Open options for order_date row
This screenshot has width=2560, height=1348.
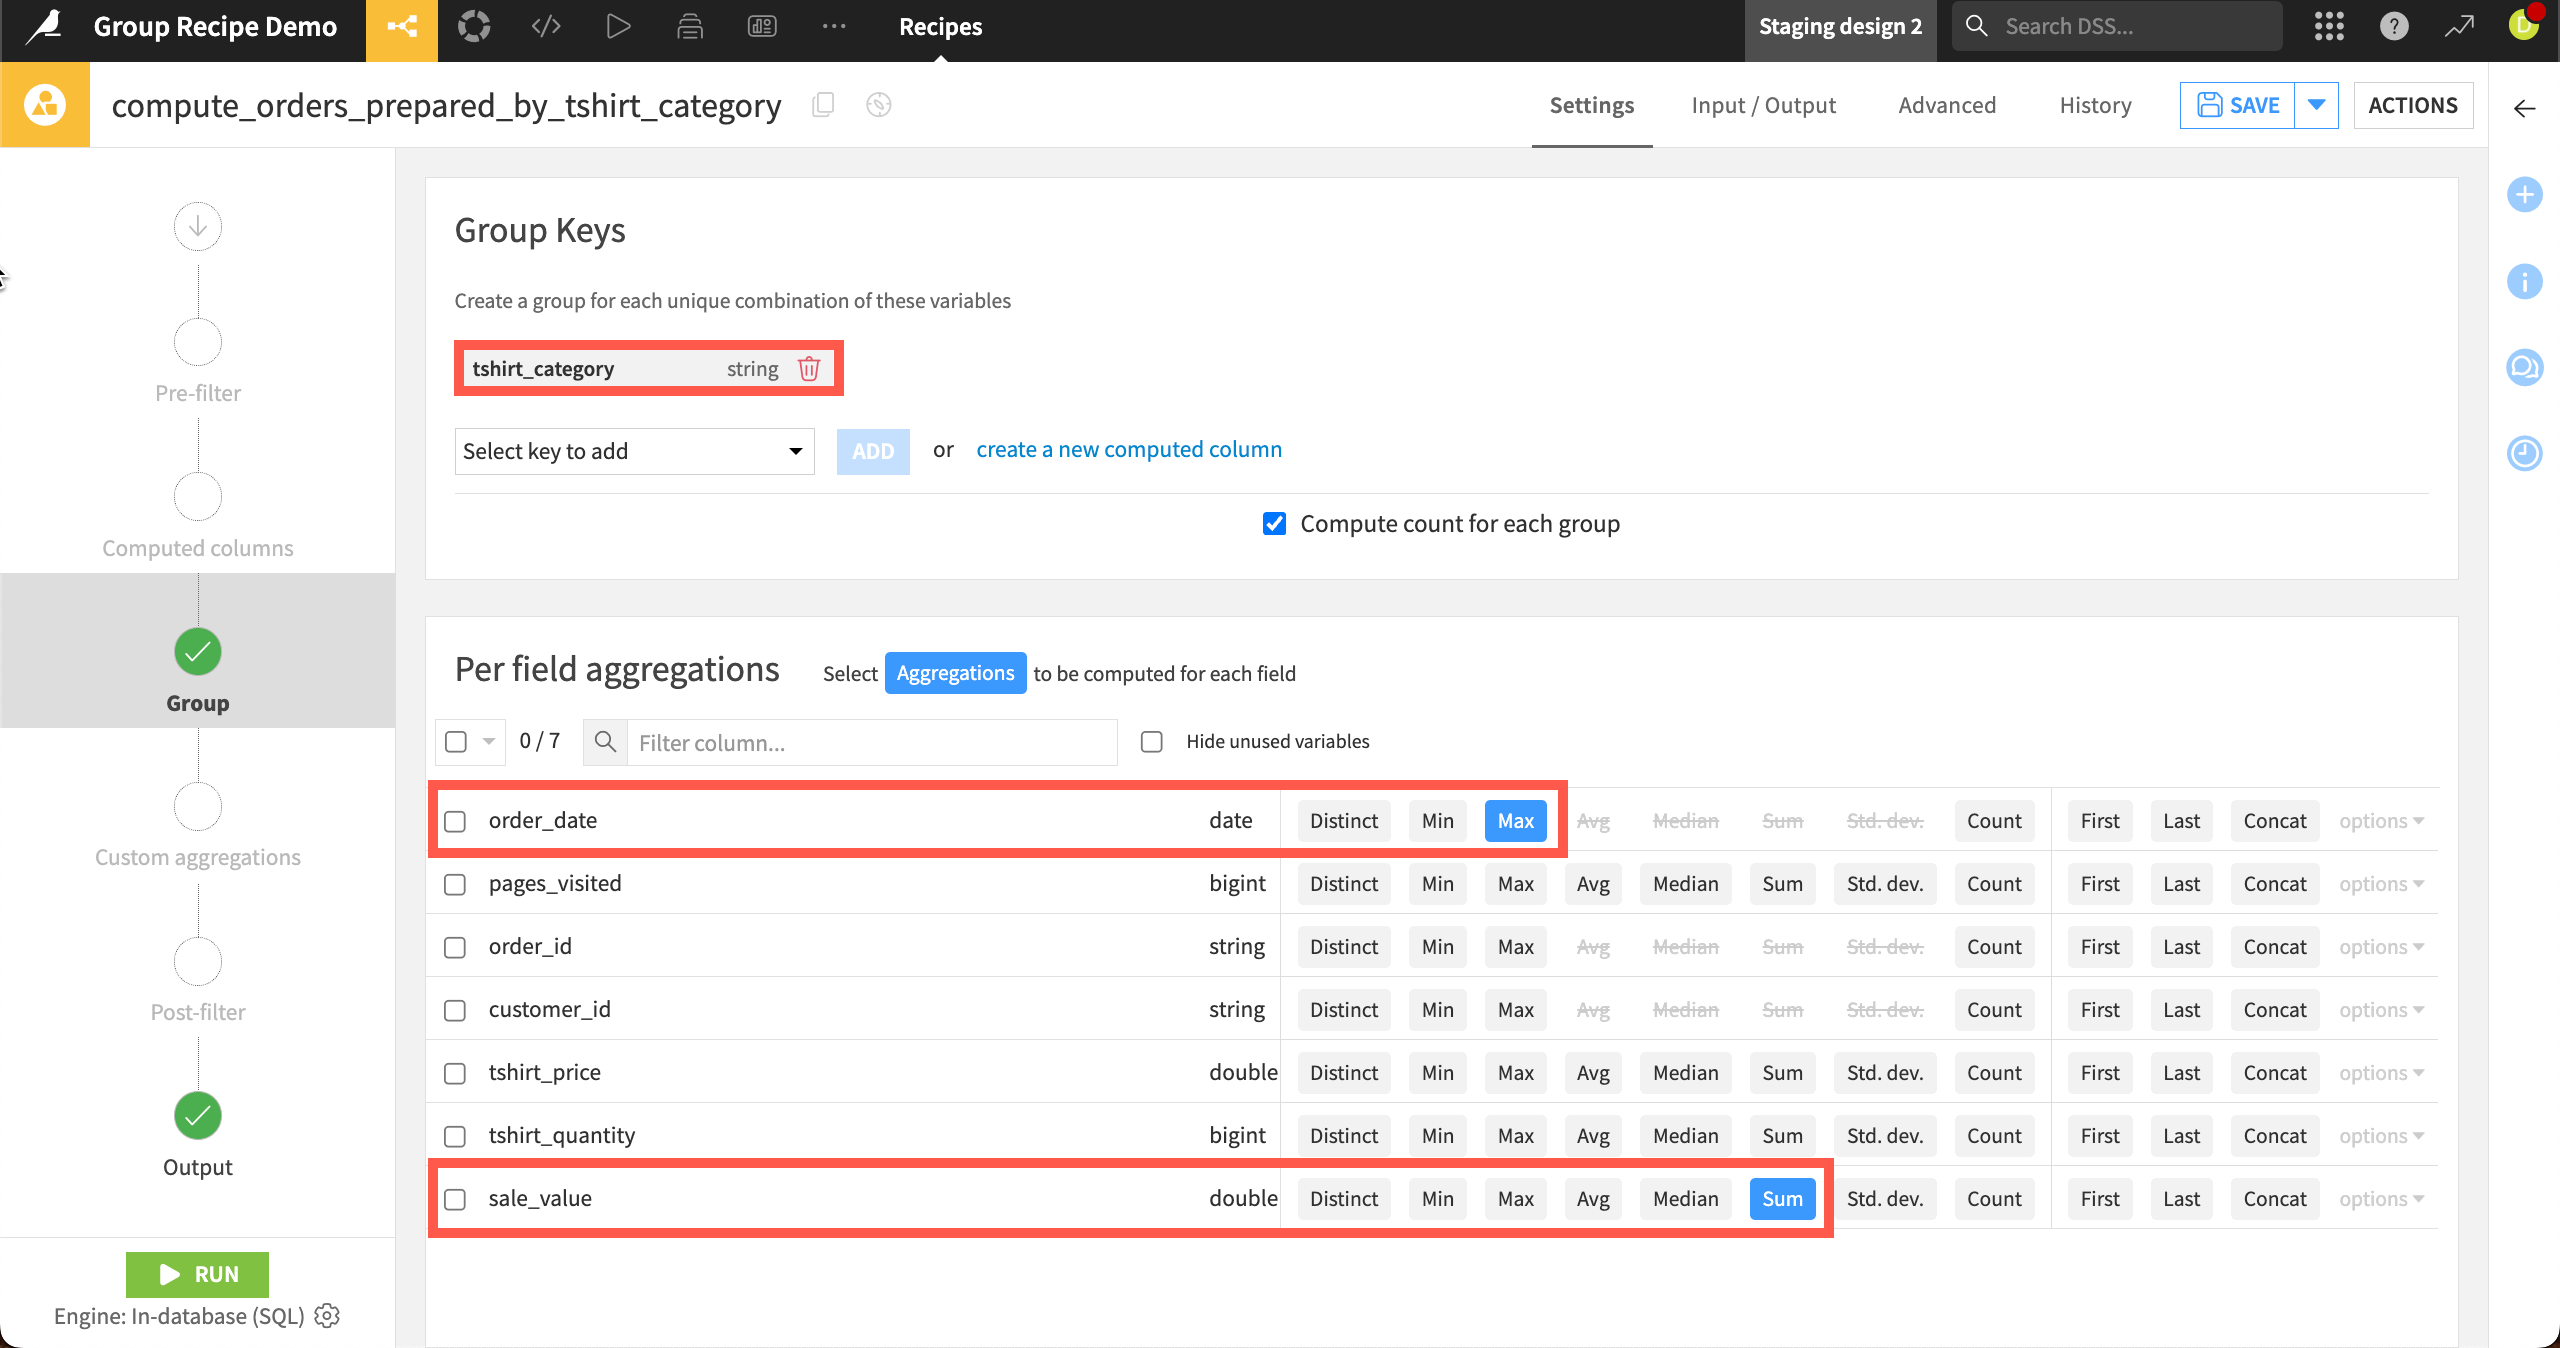click(x=2381, y=821)
